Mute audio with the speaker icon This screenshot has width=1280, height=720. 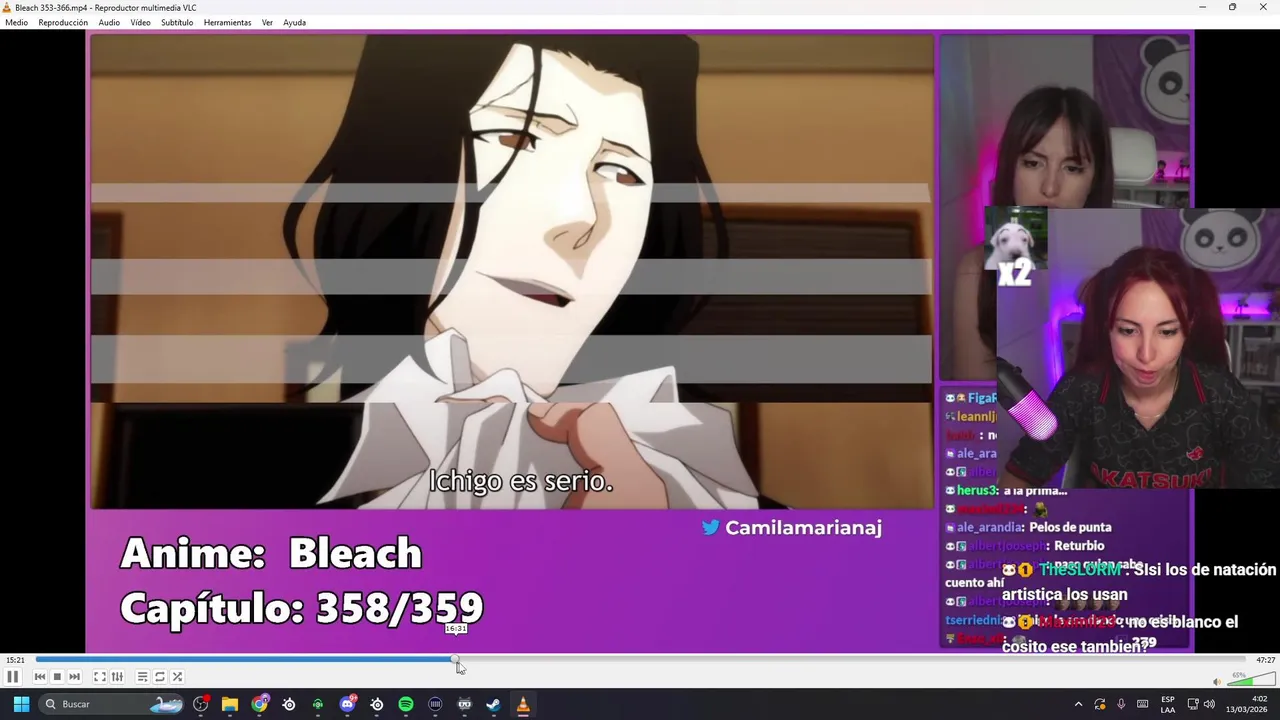tap(1217, 682)
